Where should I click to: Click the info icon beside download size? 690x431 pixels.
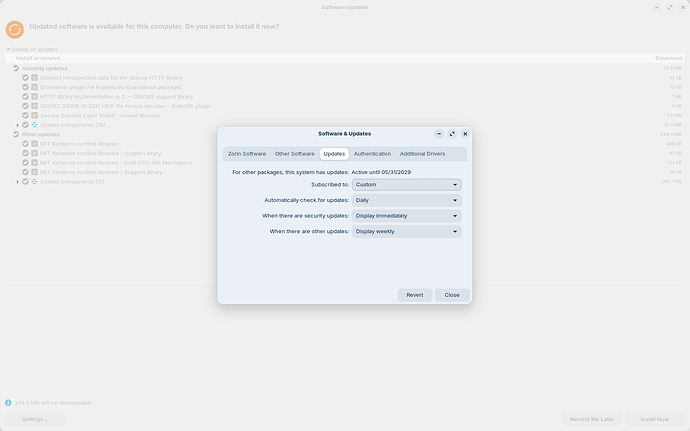click(8, 403)
